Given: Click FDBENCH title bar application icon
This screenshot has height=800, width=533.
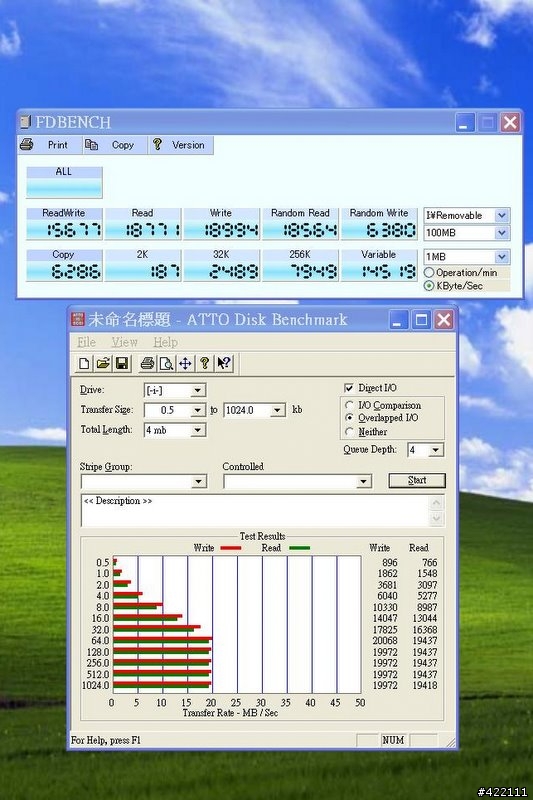Looking at the screenshot, I should 26,122.
